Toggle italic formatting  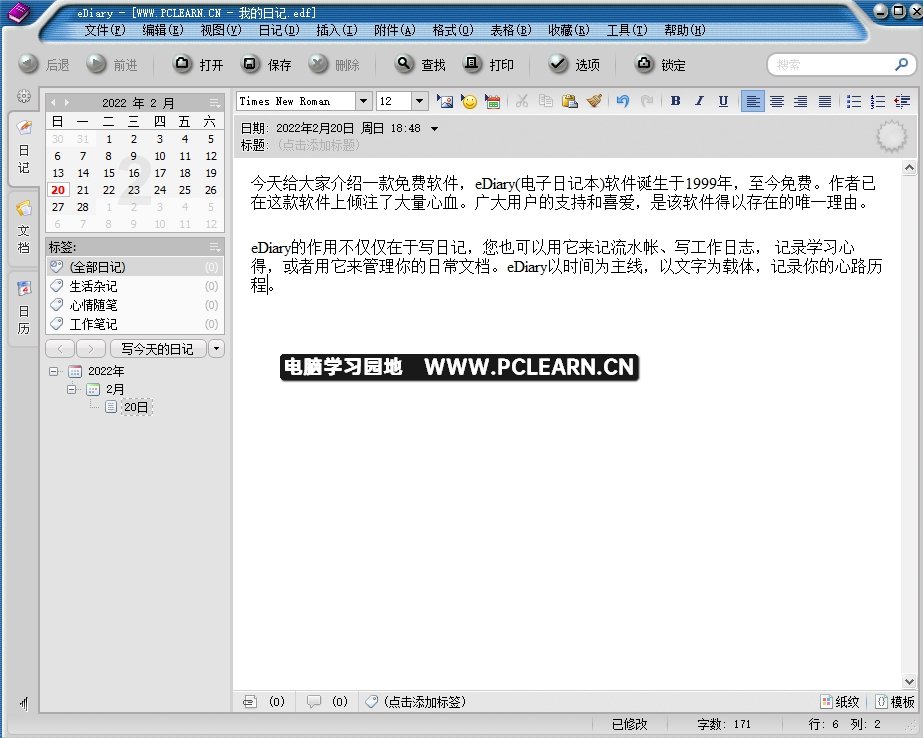tap(699, 101)
